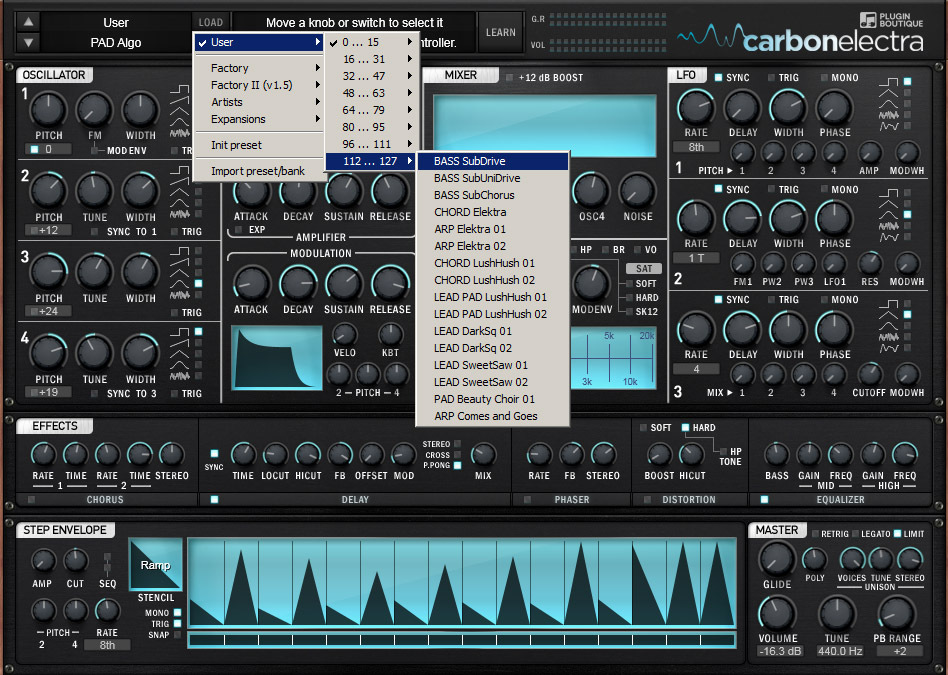The image size is (948, 675).
Task: Turn the KBT knob
Action: 391,334
